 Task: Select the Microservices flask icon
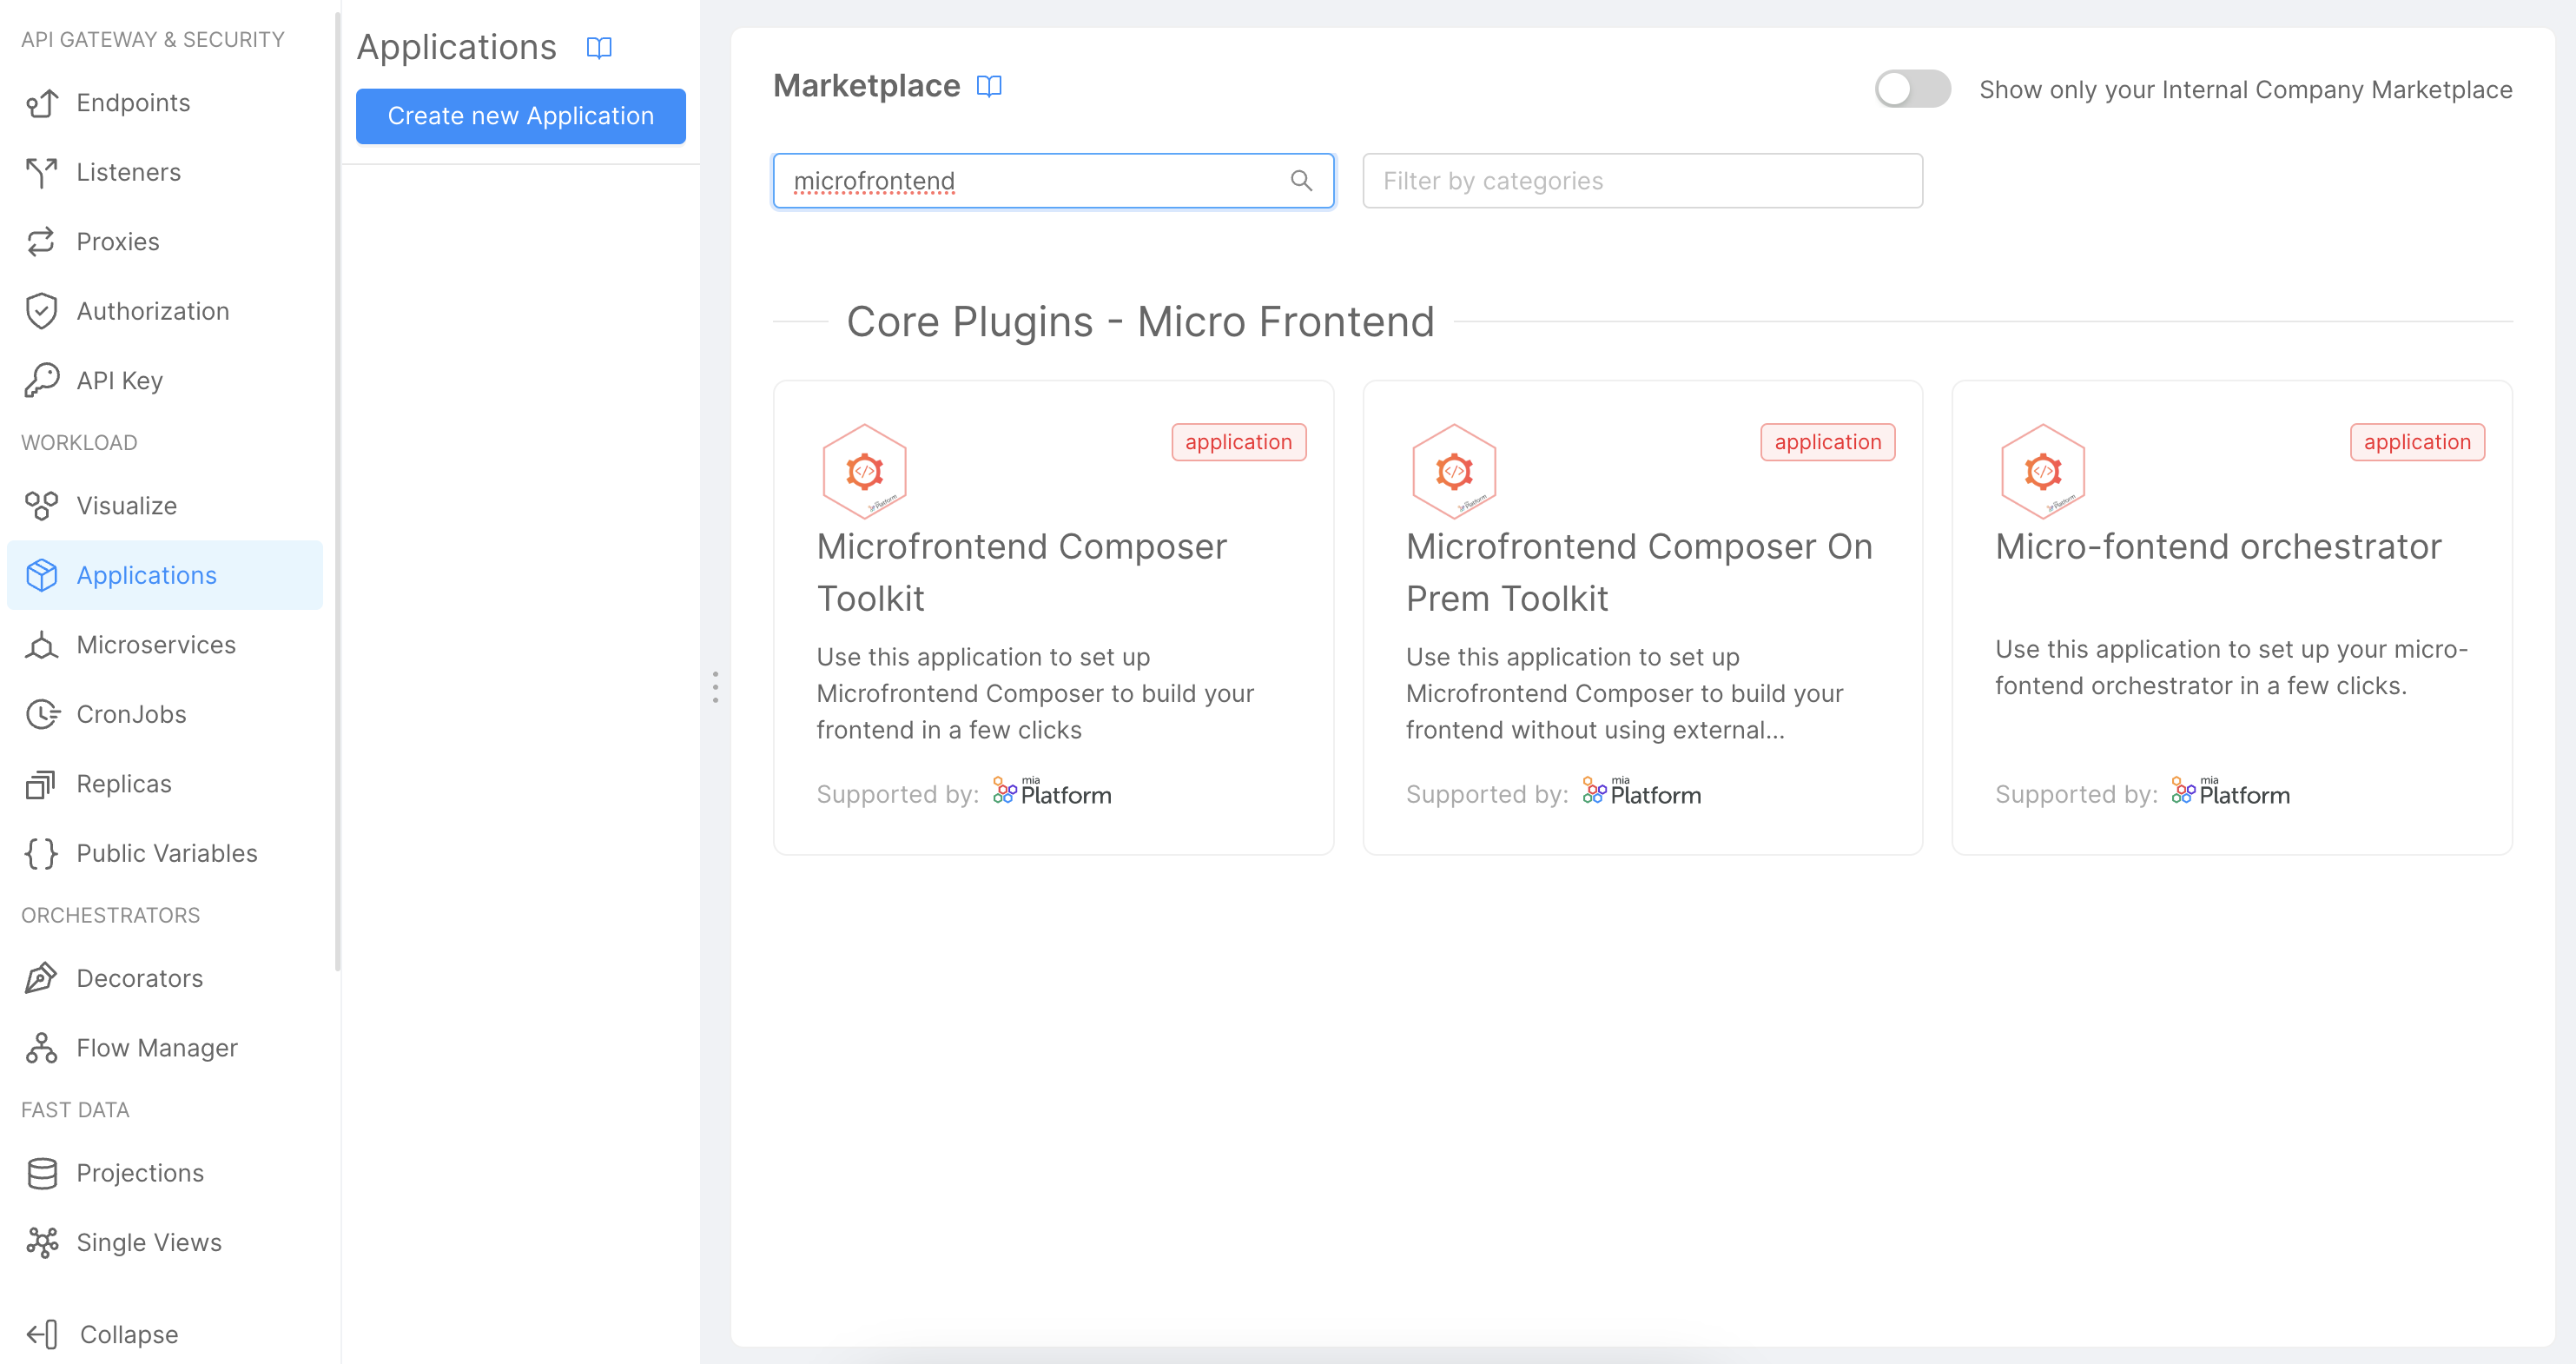tap(40, 645)
